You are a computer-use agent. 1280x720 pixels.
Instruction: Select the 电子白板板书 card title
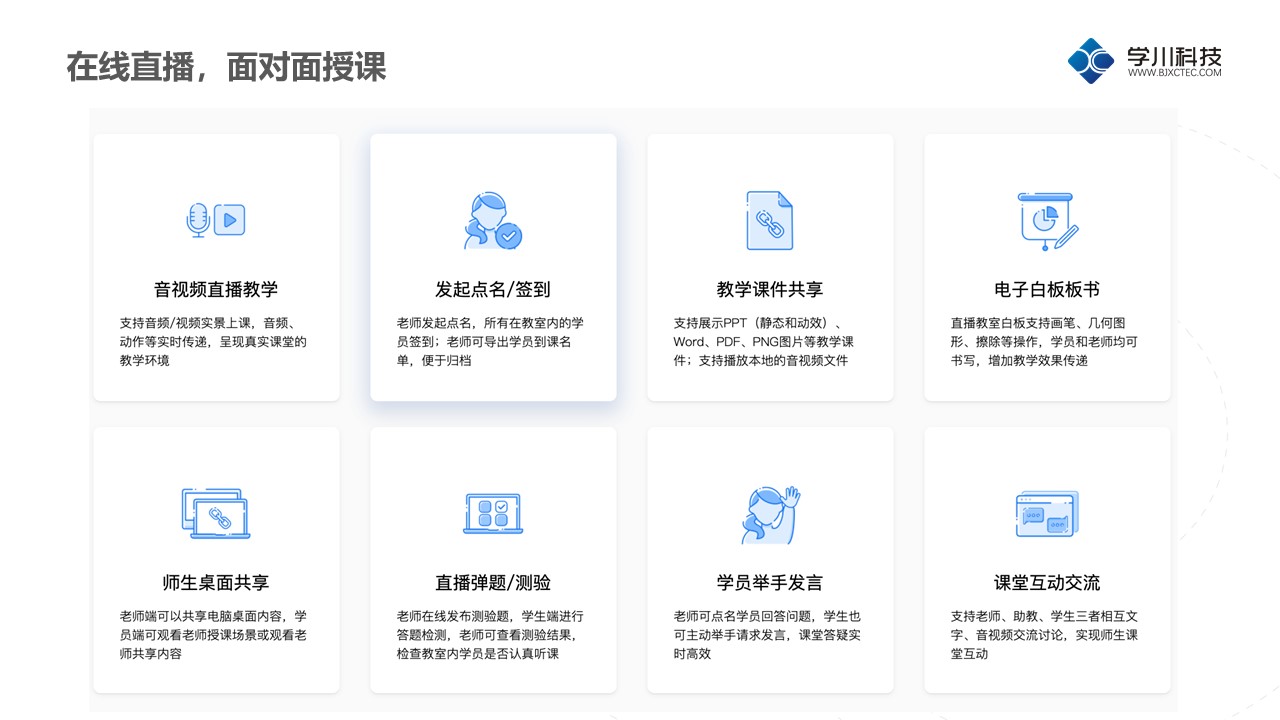(x=1047, y=290)
